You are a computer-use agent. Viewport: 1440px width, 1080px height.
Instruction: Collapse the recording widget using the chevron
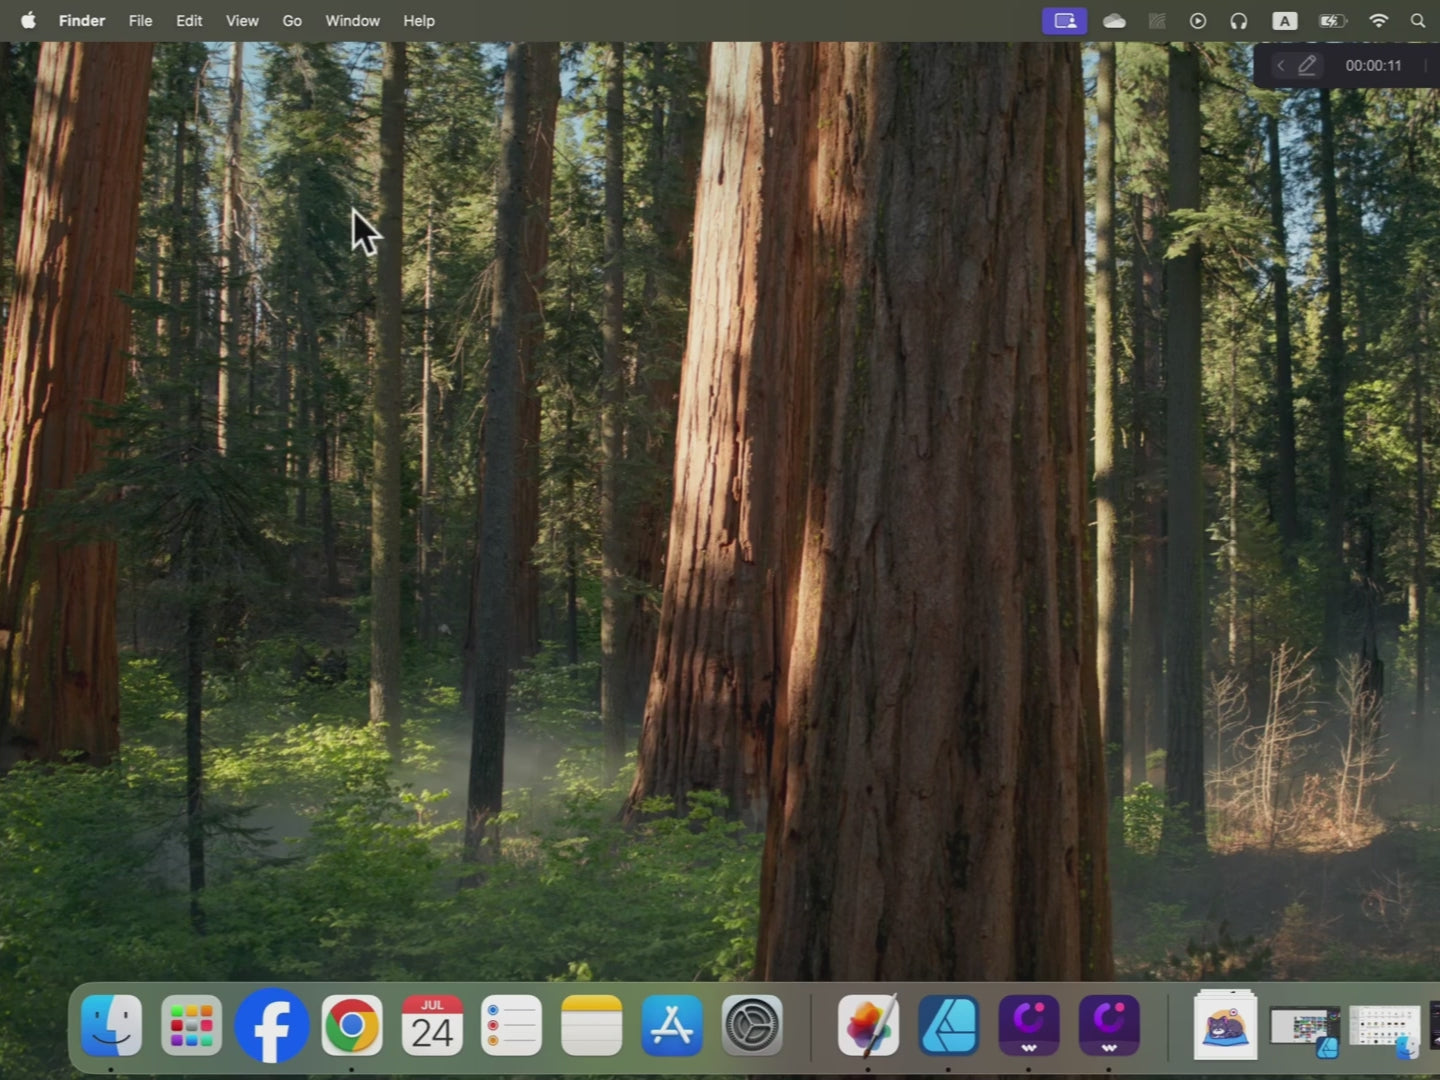[1280, 66]
